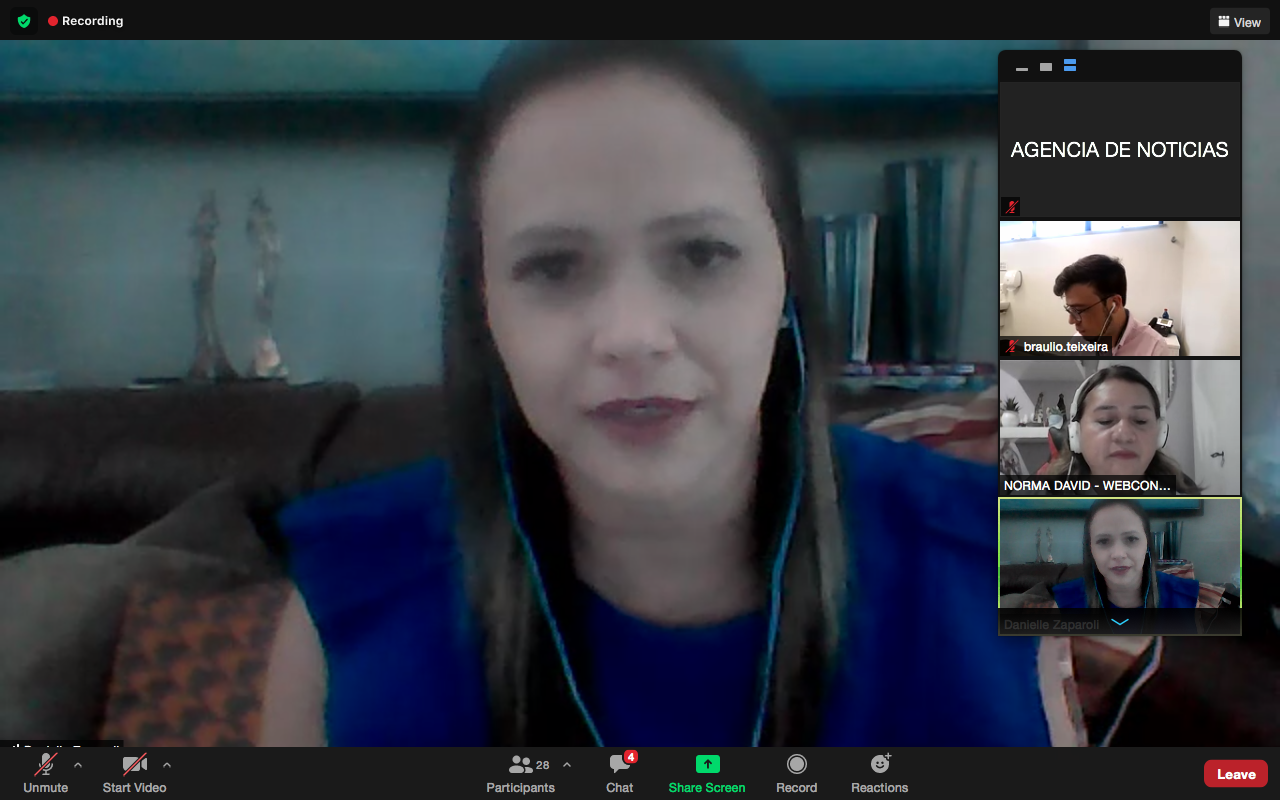Start Video with the camera button
The height and width of the screenshot is (800, 1280).
(x=134, y=772)
